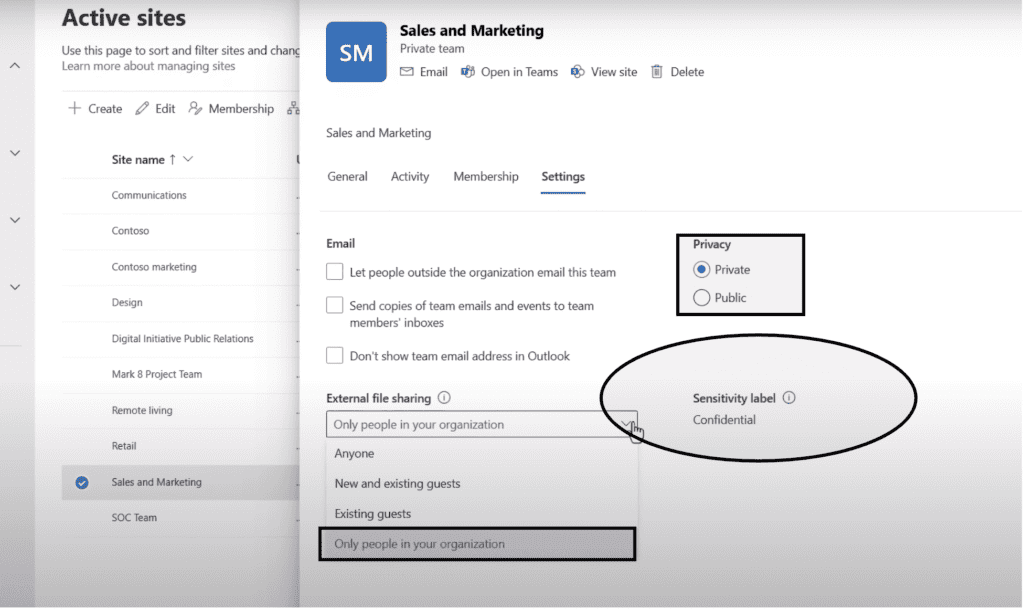Click the View site icon
The image size is (1024, 609).
click(577, 72)
